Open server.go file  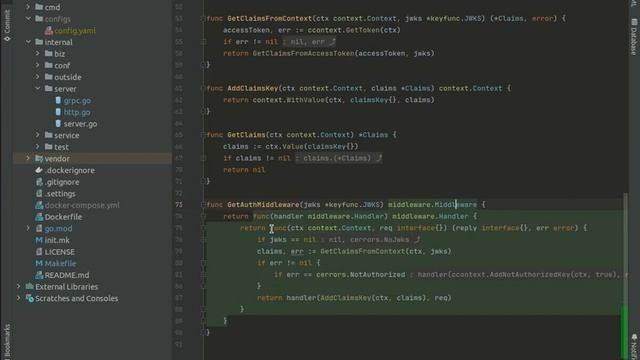80,124
